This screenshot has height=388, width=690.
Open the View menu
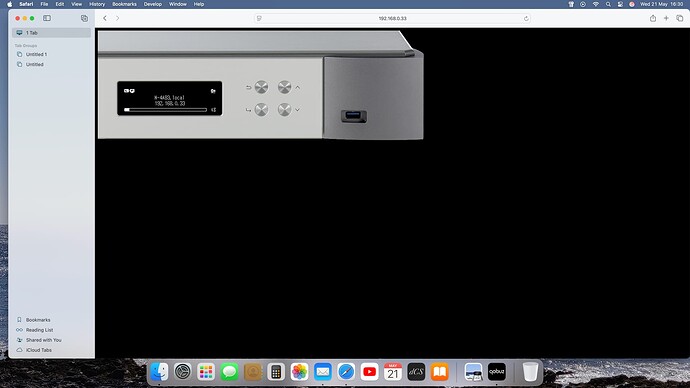point(77,4)
